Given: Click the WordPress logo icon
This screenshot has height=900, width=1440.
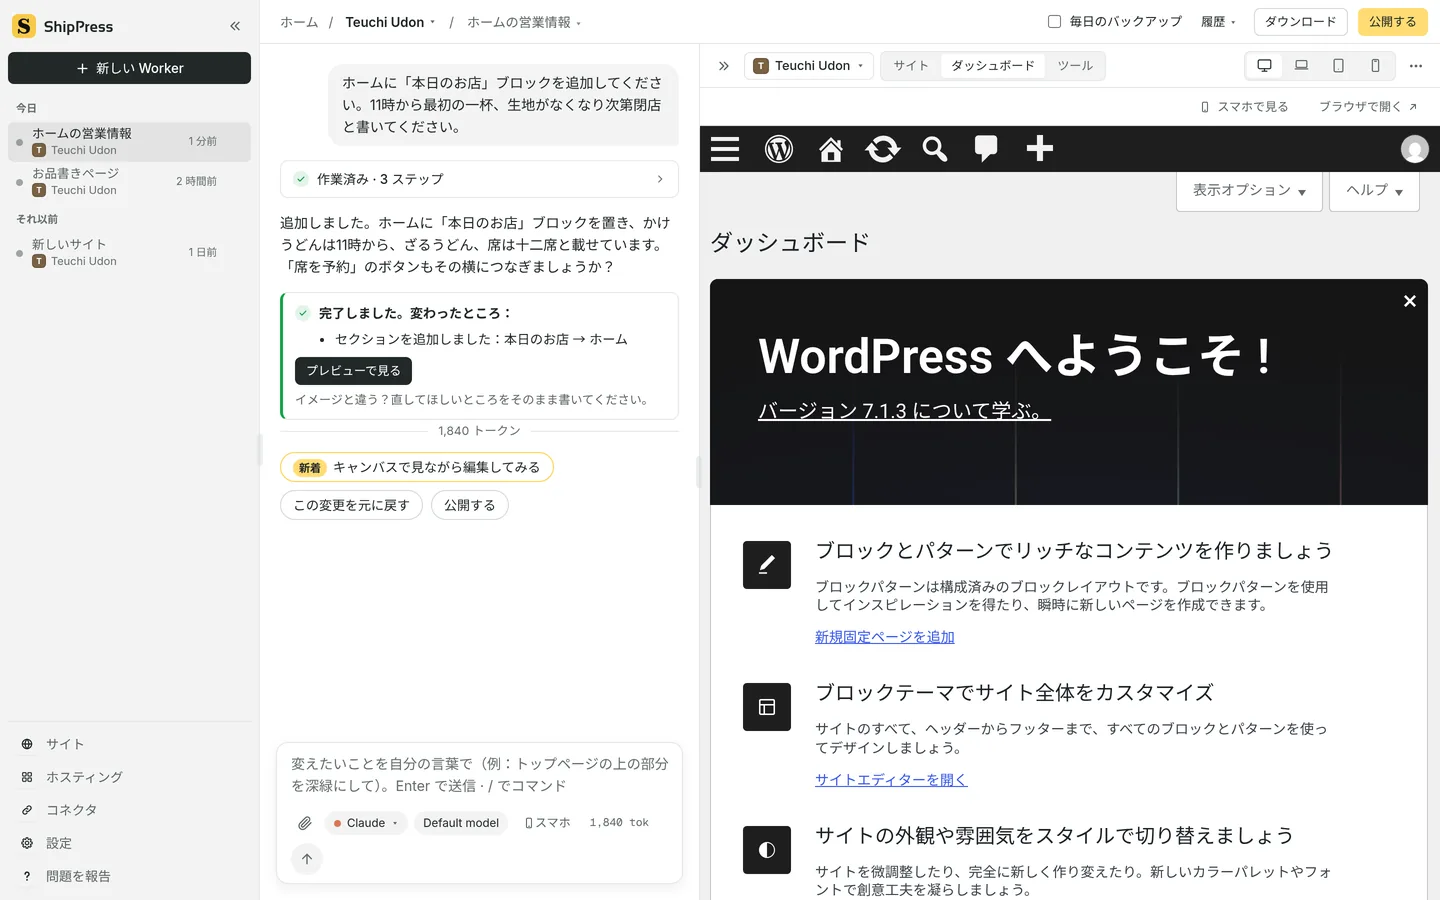Looking at the screenshot, I should [x=779, y=149].
